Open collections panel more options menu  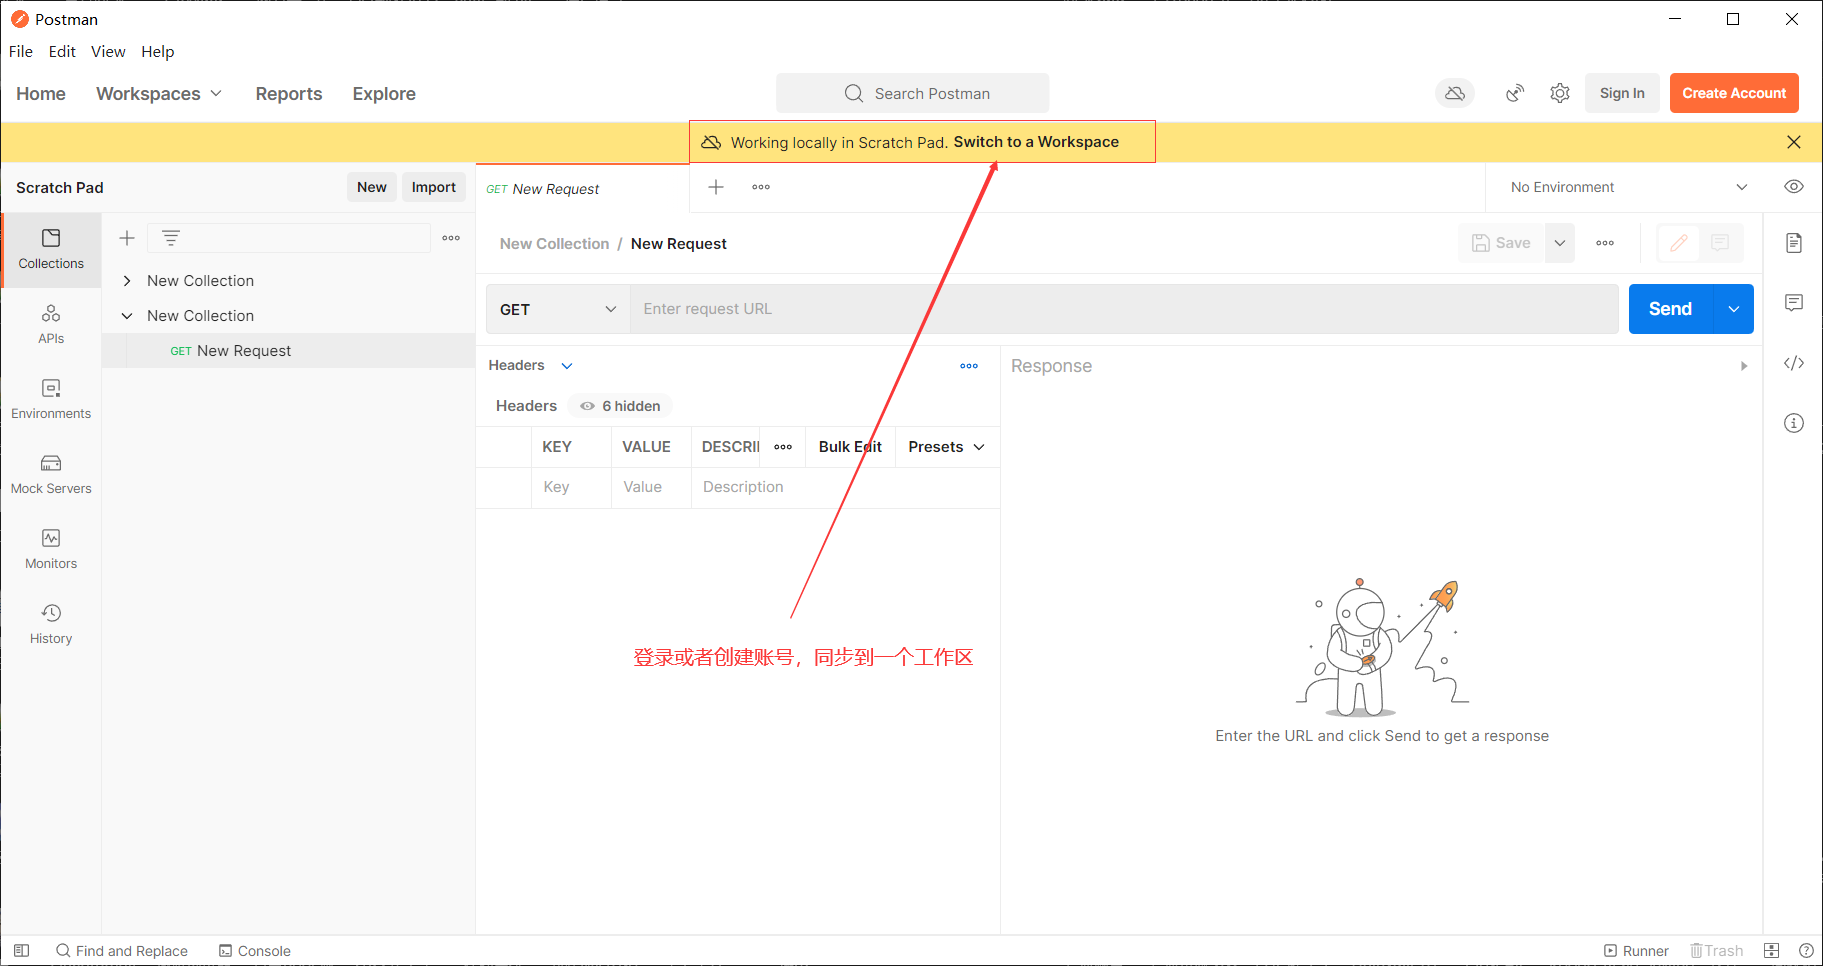[x=451, y=238]
